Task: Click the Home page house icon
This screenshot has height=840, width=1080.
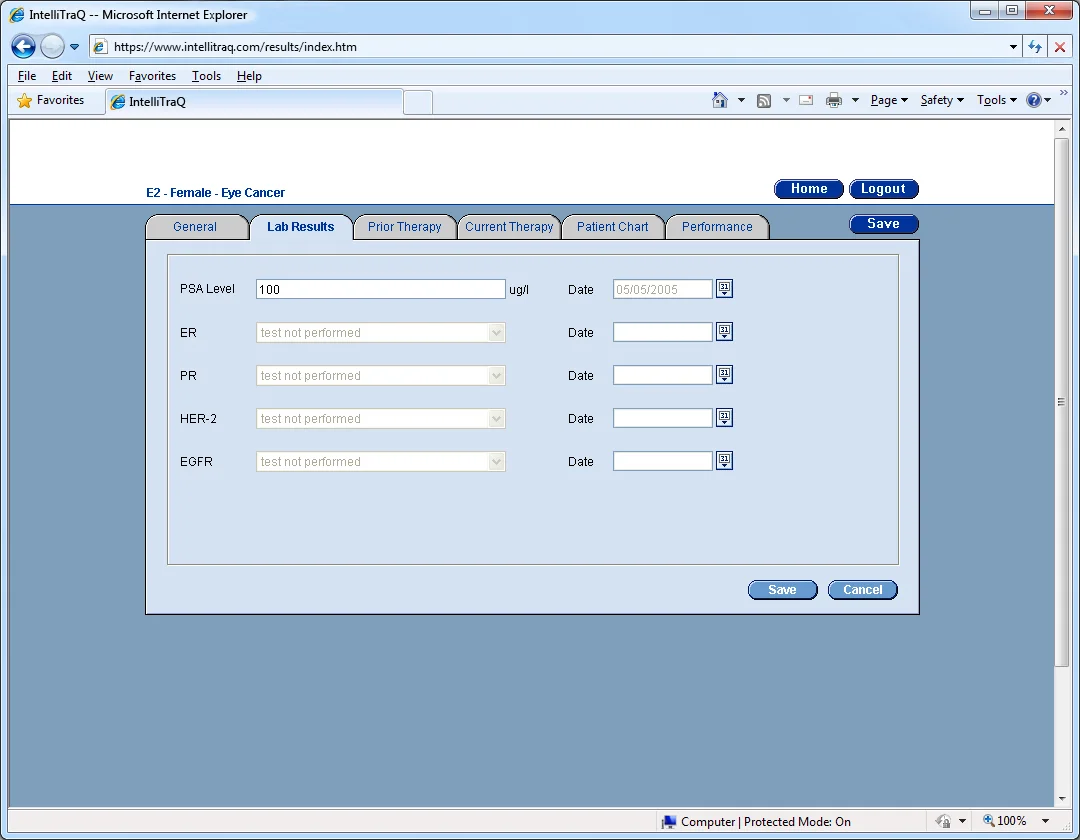Action: click(720, 100)
